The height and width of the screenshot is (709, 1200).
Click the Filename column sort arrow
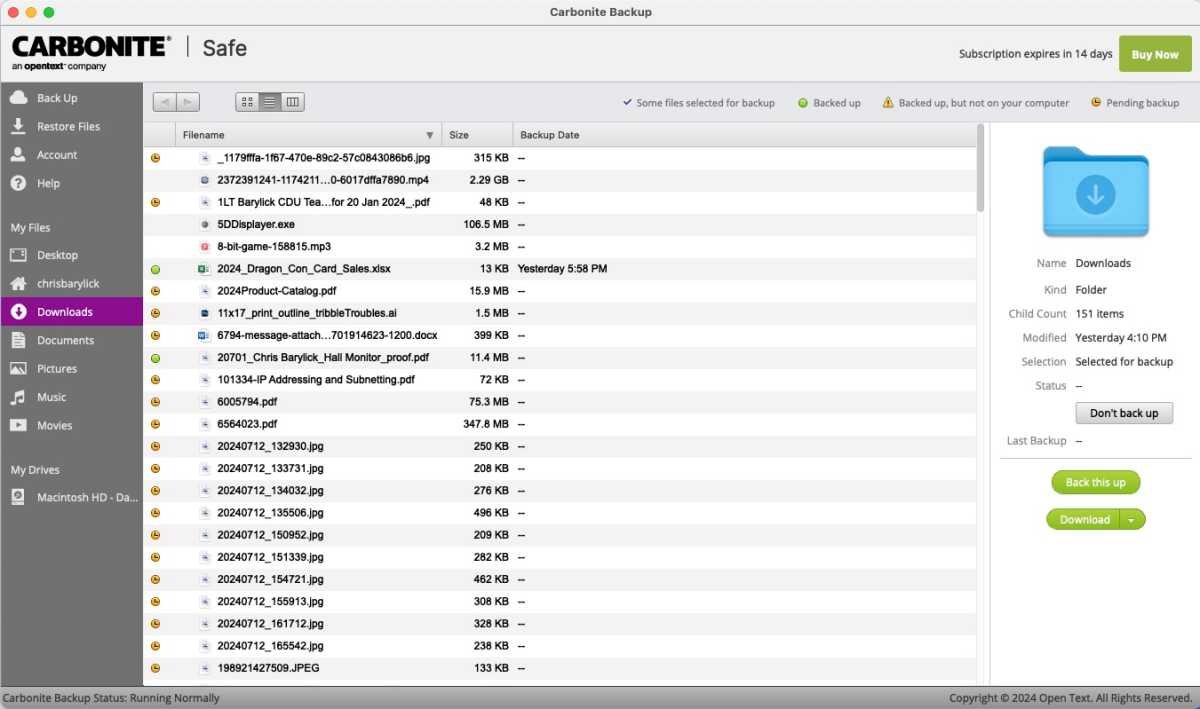click(430, 135)
